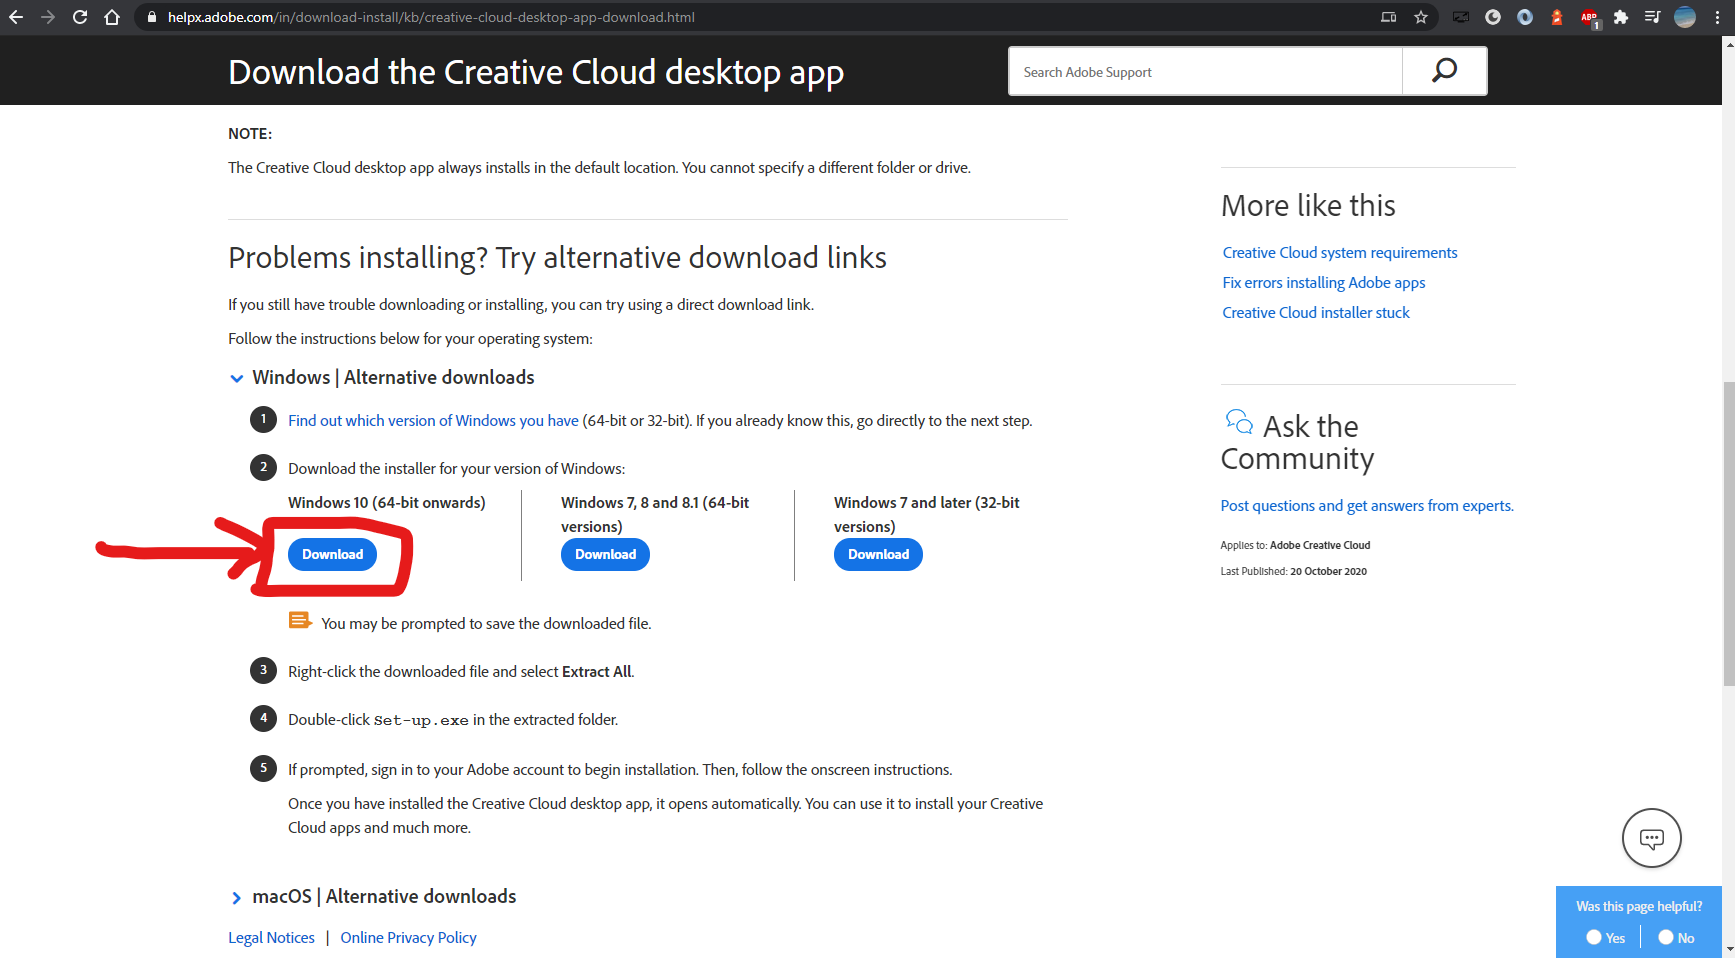
Task: Click the 'Set-up.exe' file name text
Action: (421, 720)
